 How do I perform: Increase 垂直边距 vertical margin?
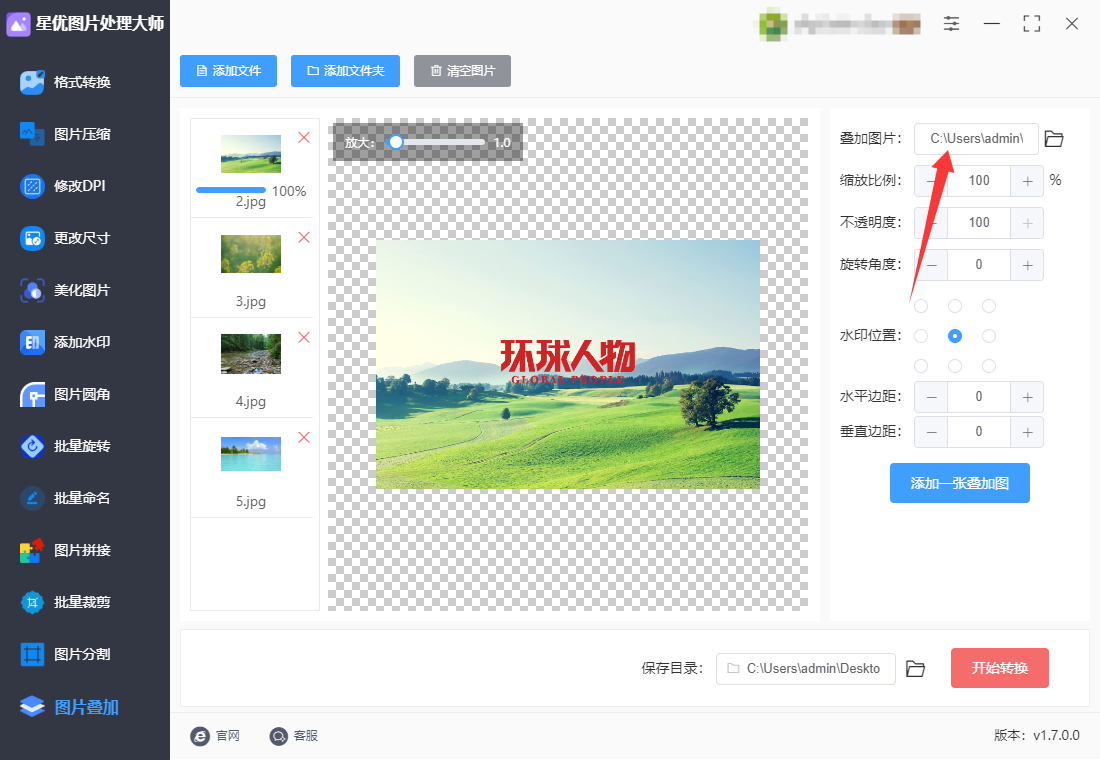[x=1027, y=432]
